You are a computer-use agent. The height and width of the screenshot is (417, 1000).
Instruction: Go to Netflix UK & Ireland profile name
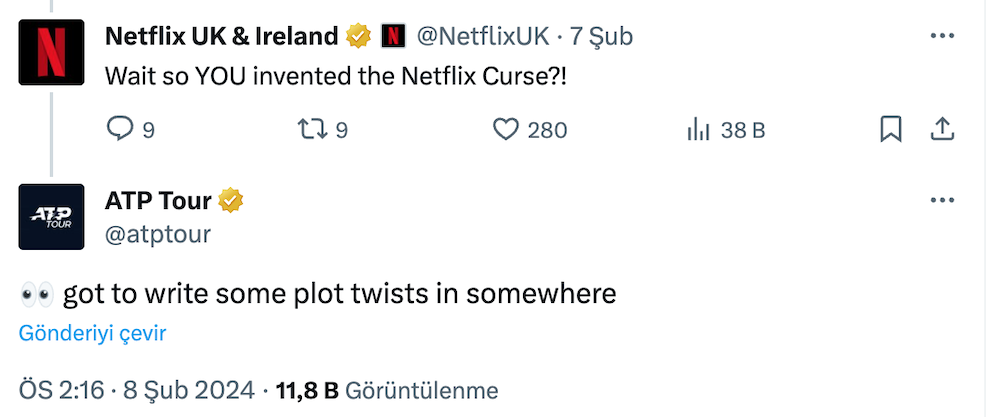pyautogui.click(x=221, y=37)
